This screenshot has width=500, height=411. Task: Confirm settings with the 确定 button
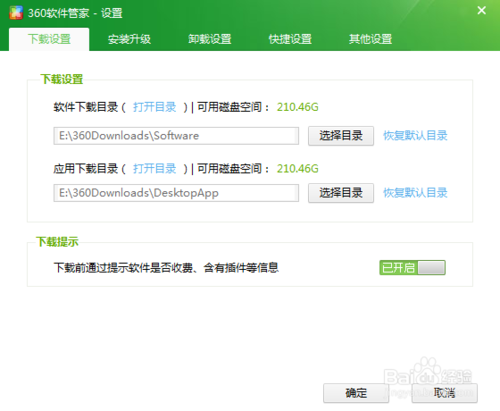356,393
